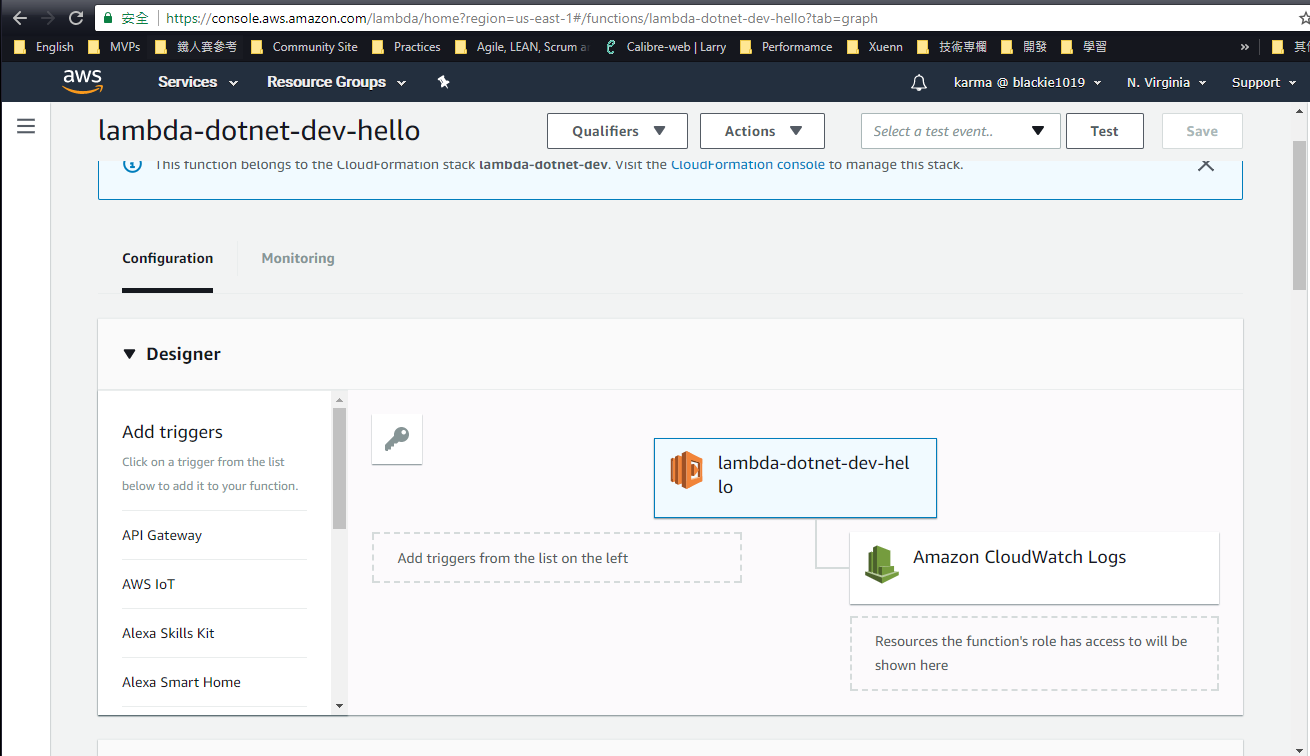Click the Test button
The image size is (1310, 756).
click(1104, 131)
